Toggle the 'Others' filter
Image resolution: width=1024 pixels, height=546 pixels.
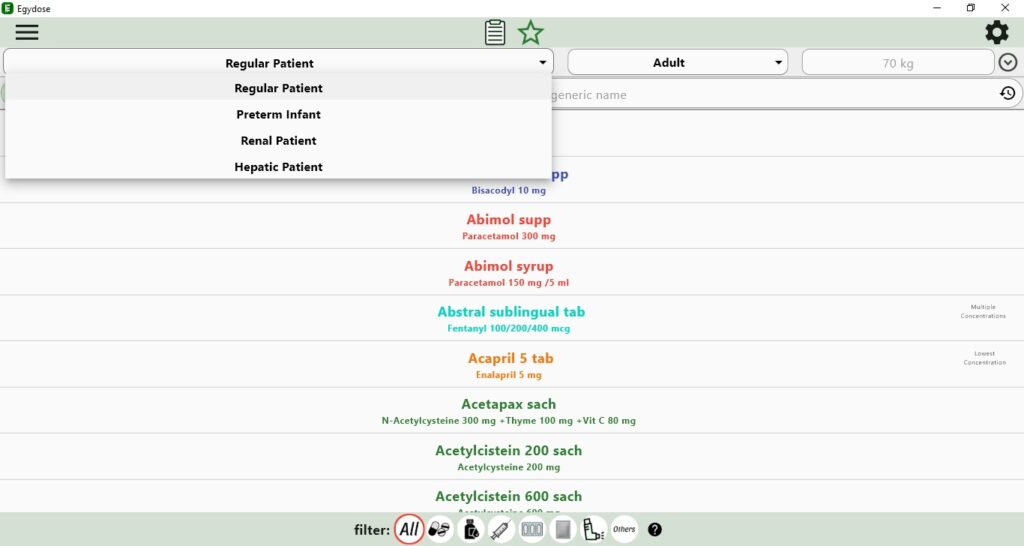(624, 529)
